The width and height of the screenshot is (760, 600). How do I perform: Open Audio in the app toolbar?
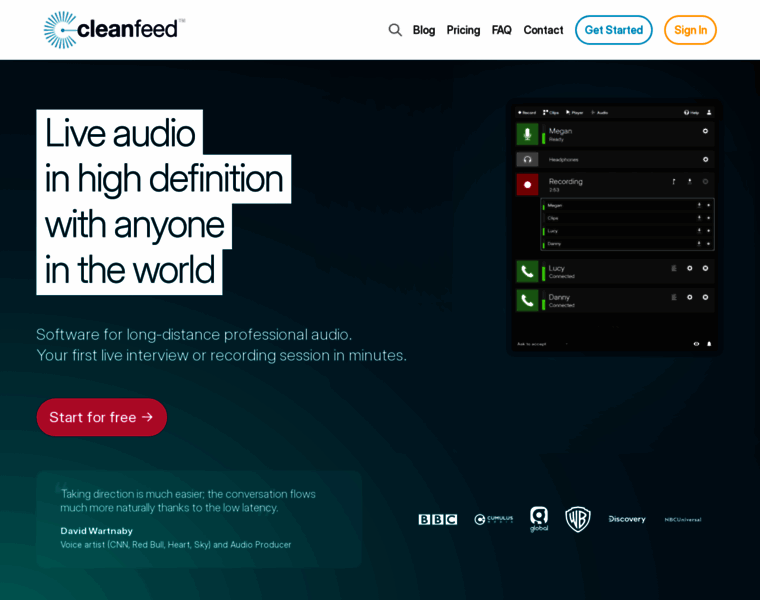(600, 112)
